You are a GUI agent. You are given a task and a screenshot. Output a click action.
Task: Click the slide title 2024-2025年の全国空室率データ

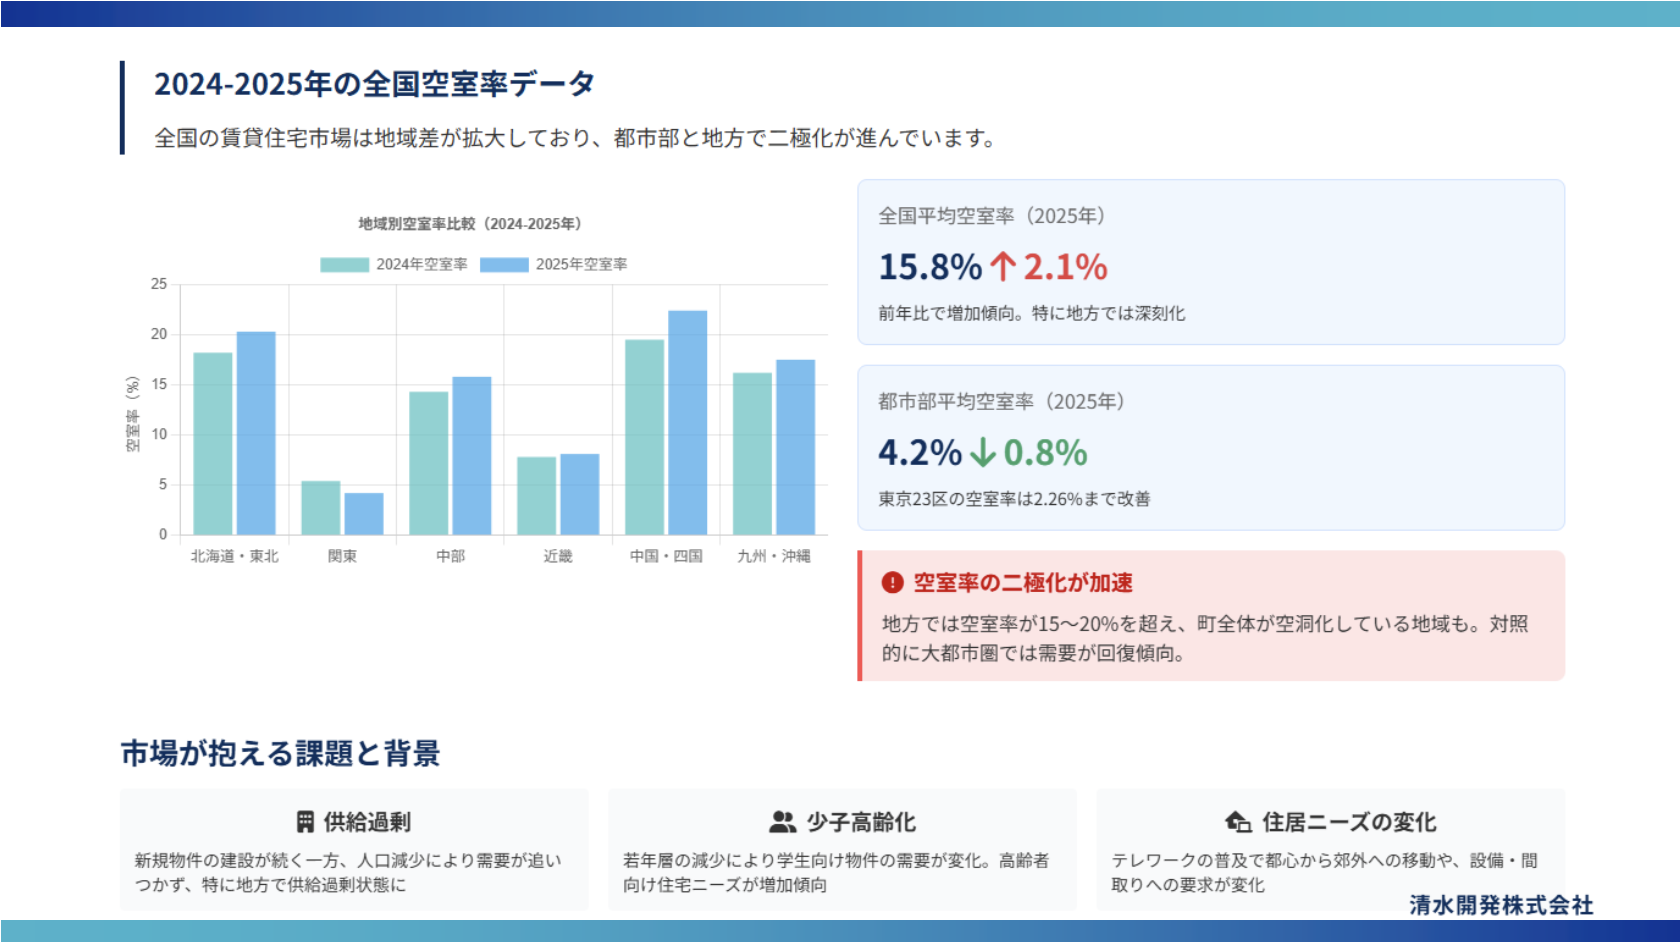[375, 84]
